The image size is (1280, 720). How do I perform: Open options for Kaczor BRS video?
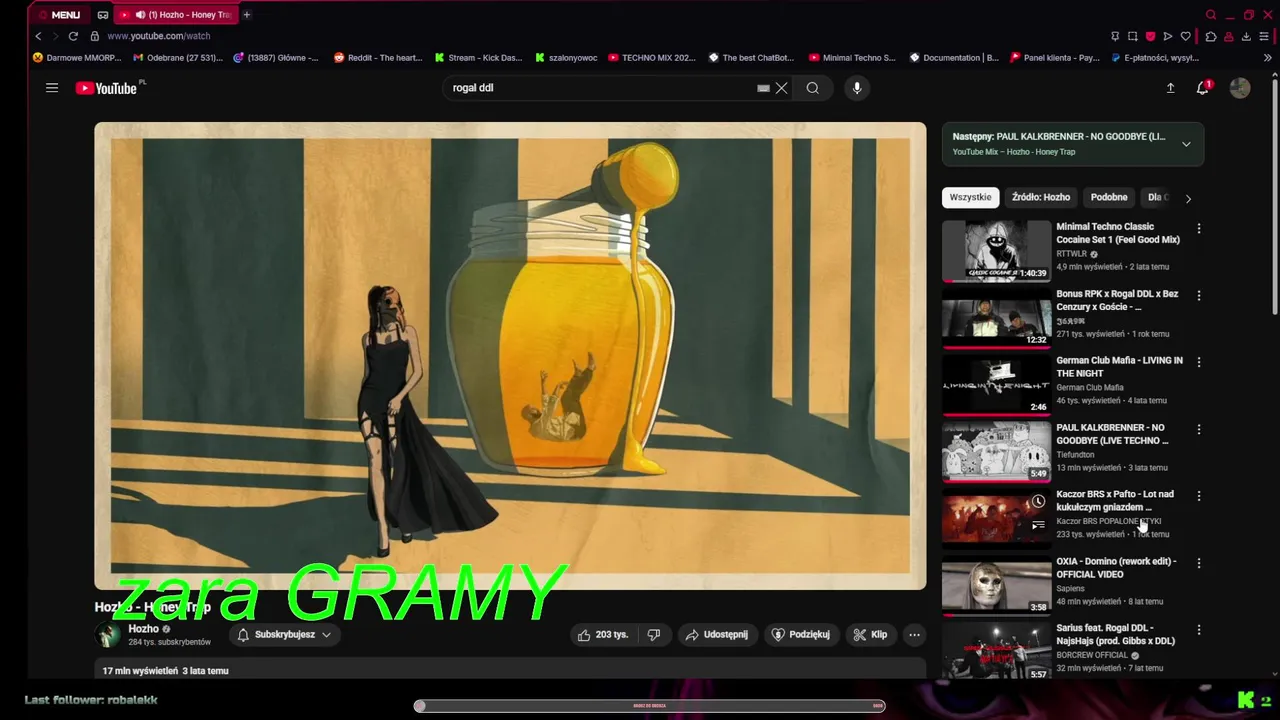[1198, 496]
